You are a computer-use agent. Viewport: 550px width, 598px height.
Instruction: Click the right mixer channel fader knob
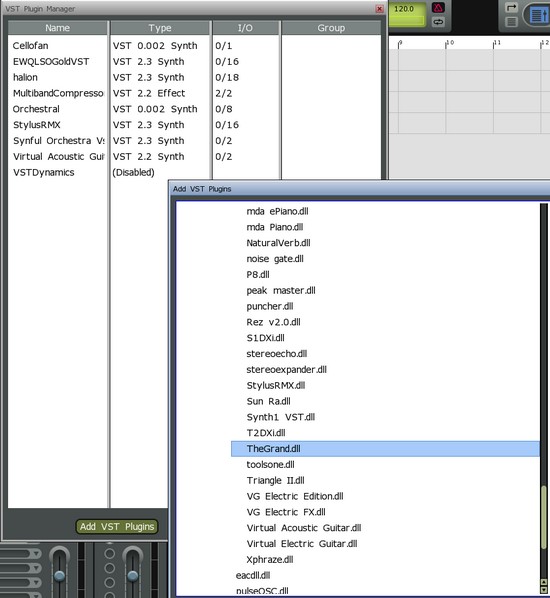point(132,575)
